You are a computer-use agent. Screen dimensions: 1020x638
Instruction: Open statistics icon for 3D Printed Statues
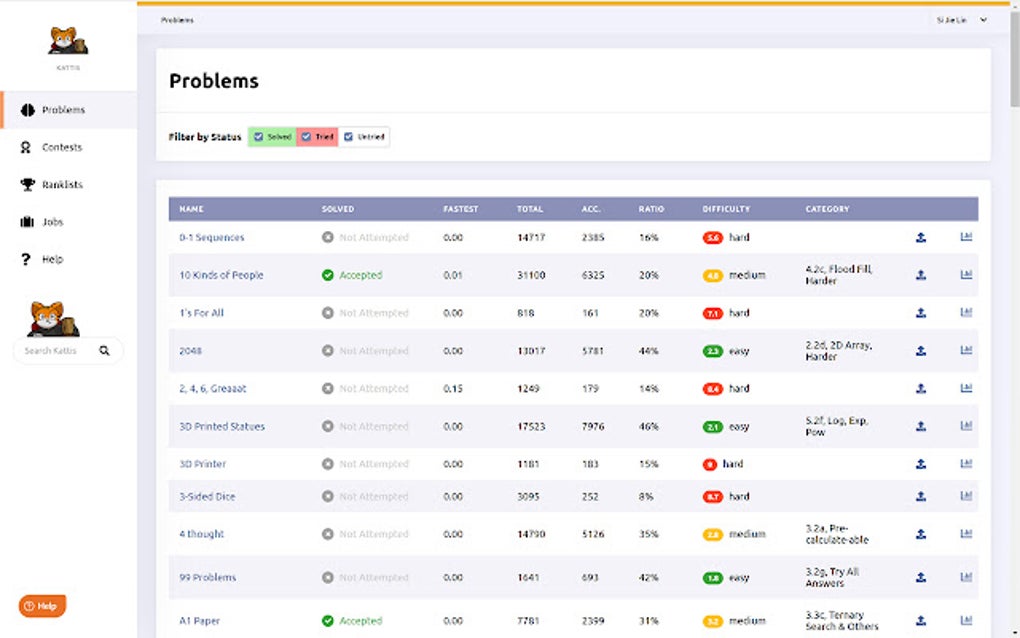point(966,425)
